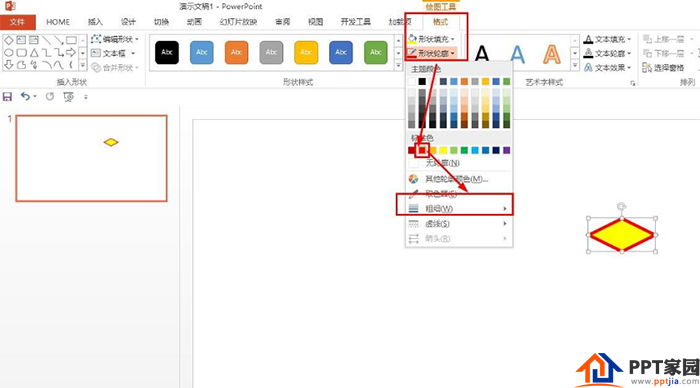Select the straight line shape in gallery
Viewport: 700px width, 388px height.
(46, 40)
